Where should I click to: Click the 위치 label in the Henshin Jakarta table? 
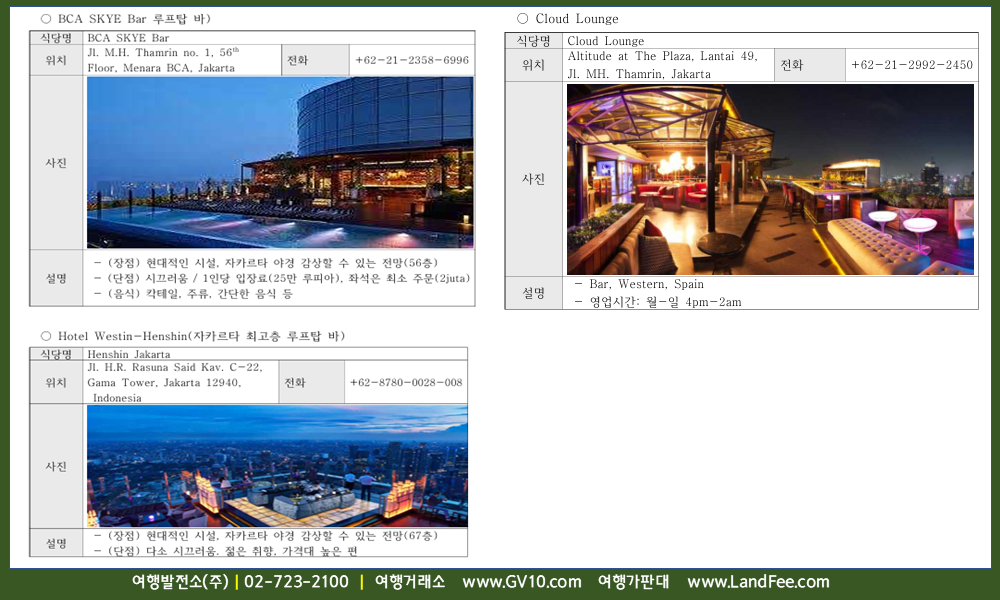coord(56,383)
